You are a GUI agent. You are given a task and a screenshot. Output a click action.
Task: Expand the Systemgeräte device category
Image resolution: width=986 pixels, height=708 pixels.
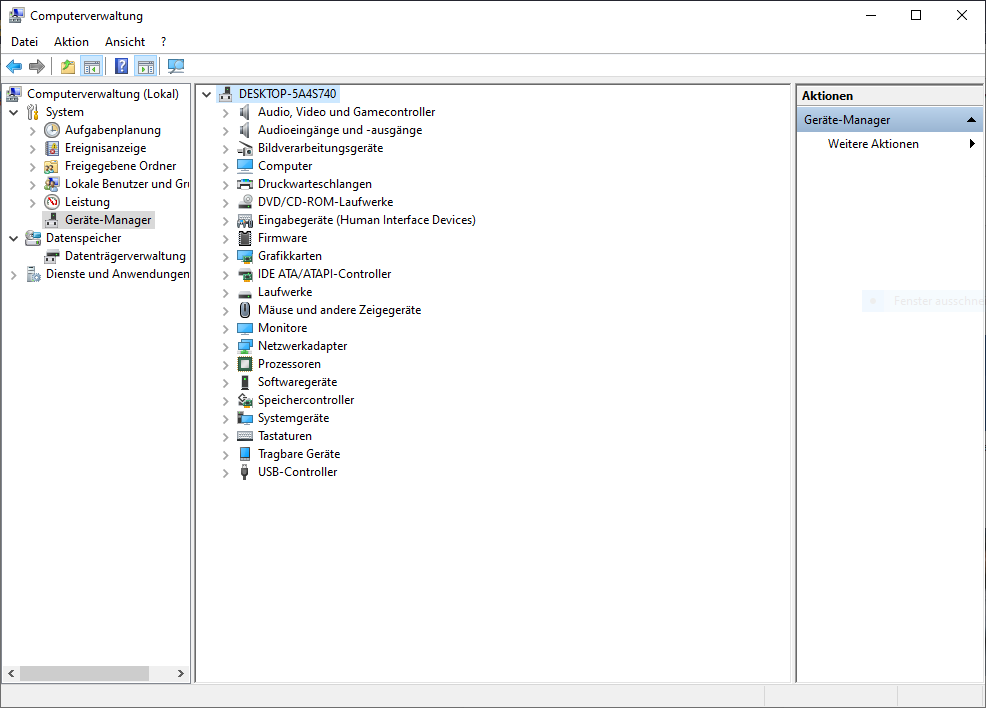tap(225, 419)
